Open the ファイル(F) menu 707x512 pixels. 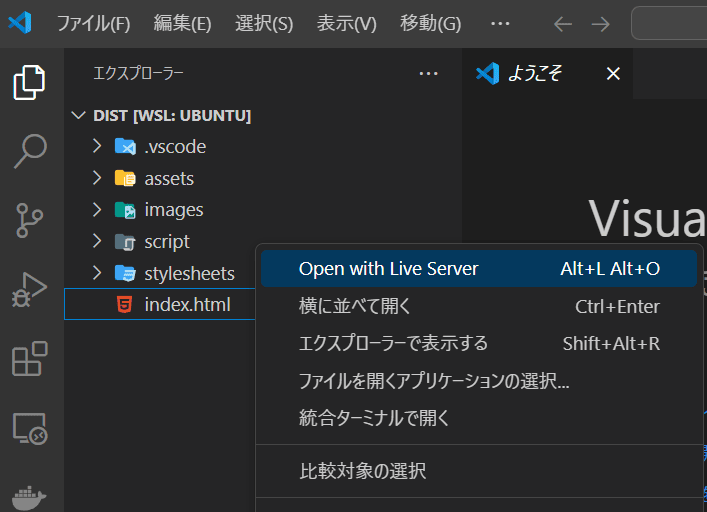(x=93, y=23)
